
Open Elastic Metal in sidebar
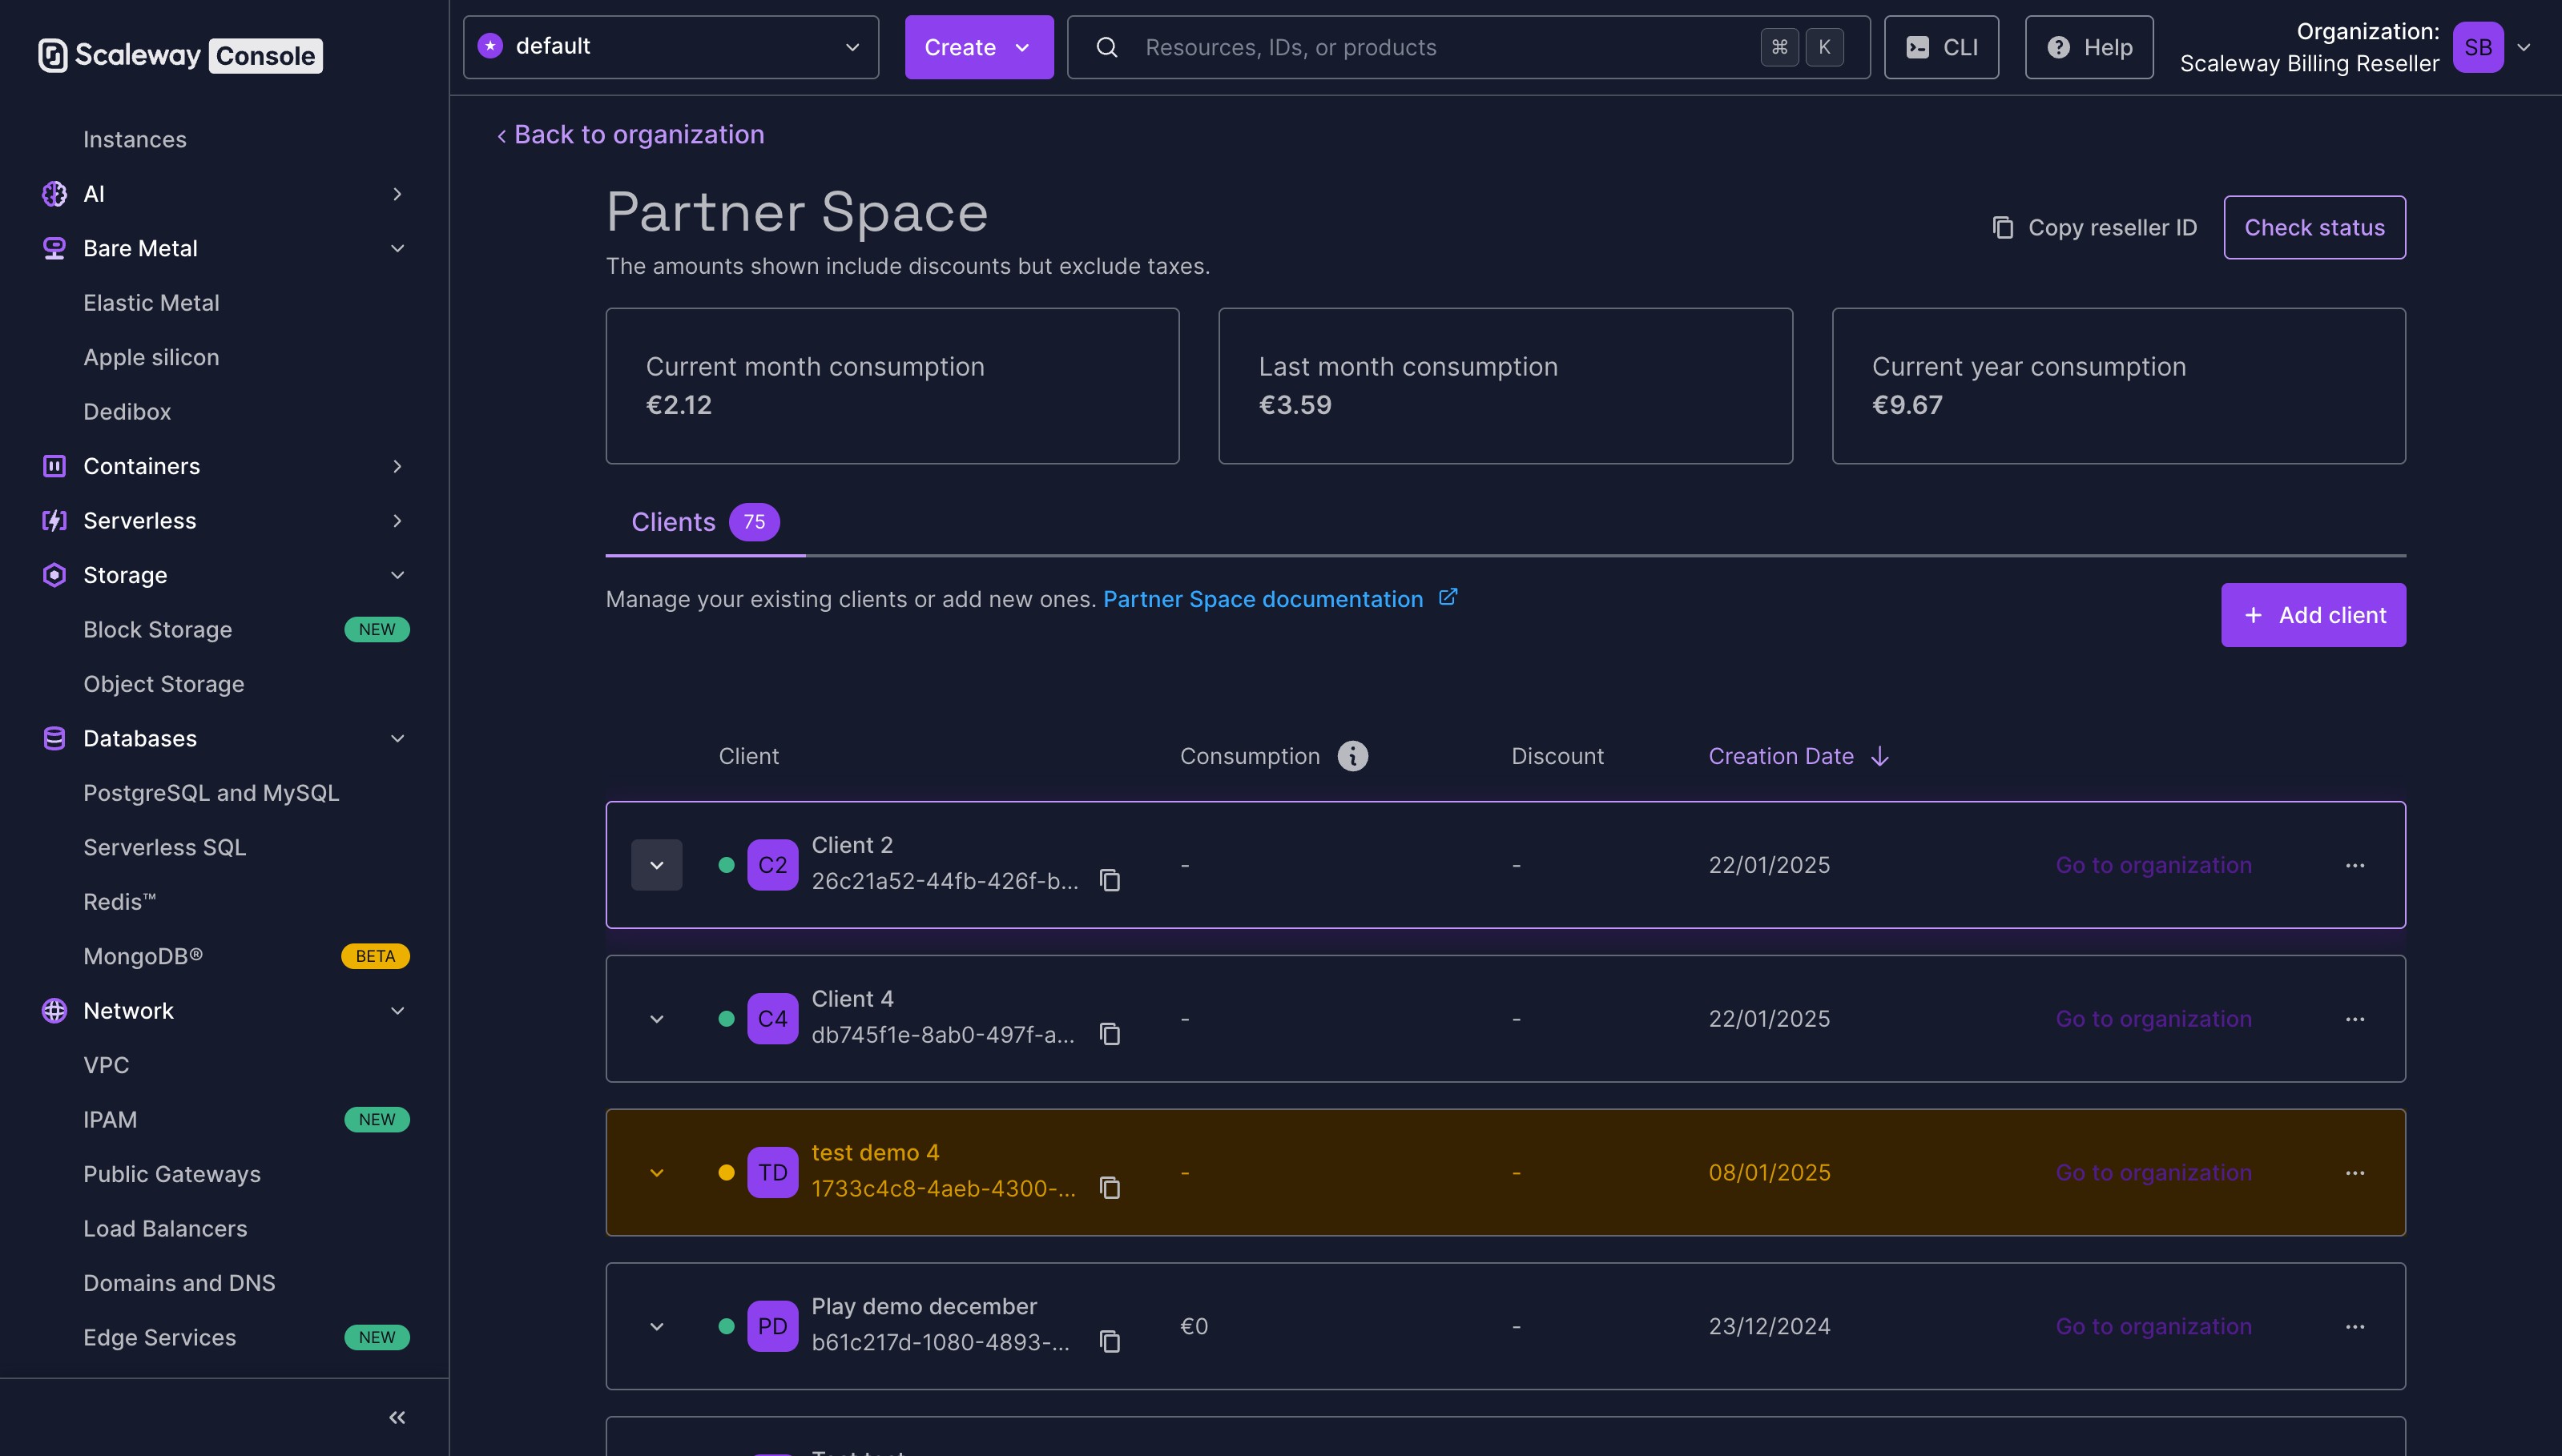151,303
